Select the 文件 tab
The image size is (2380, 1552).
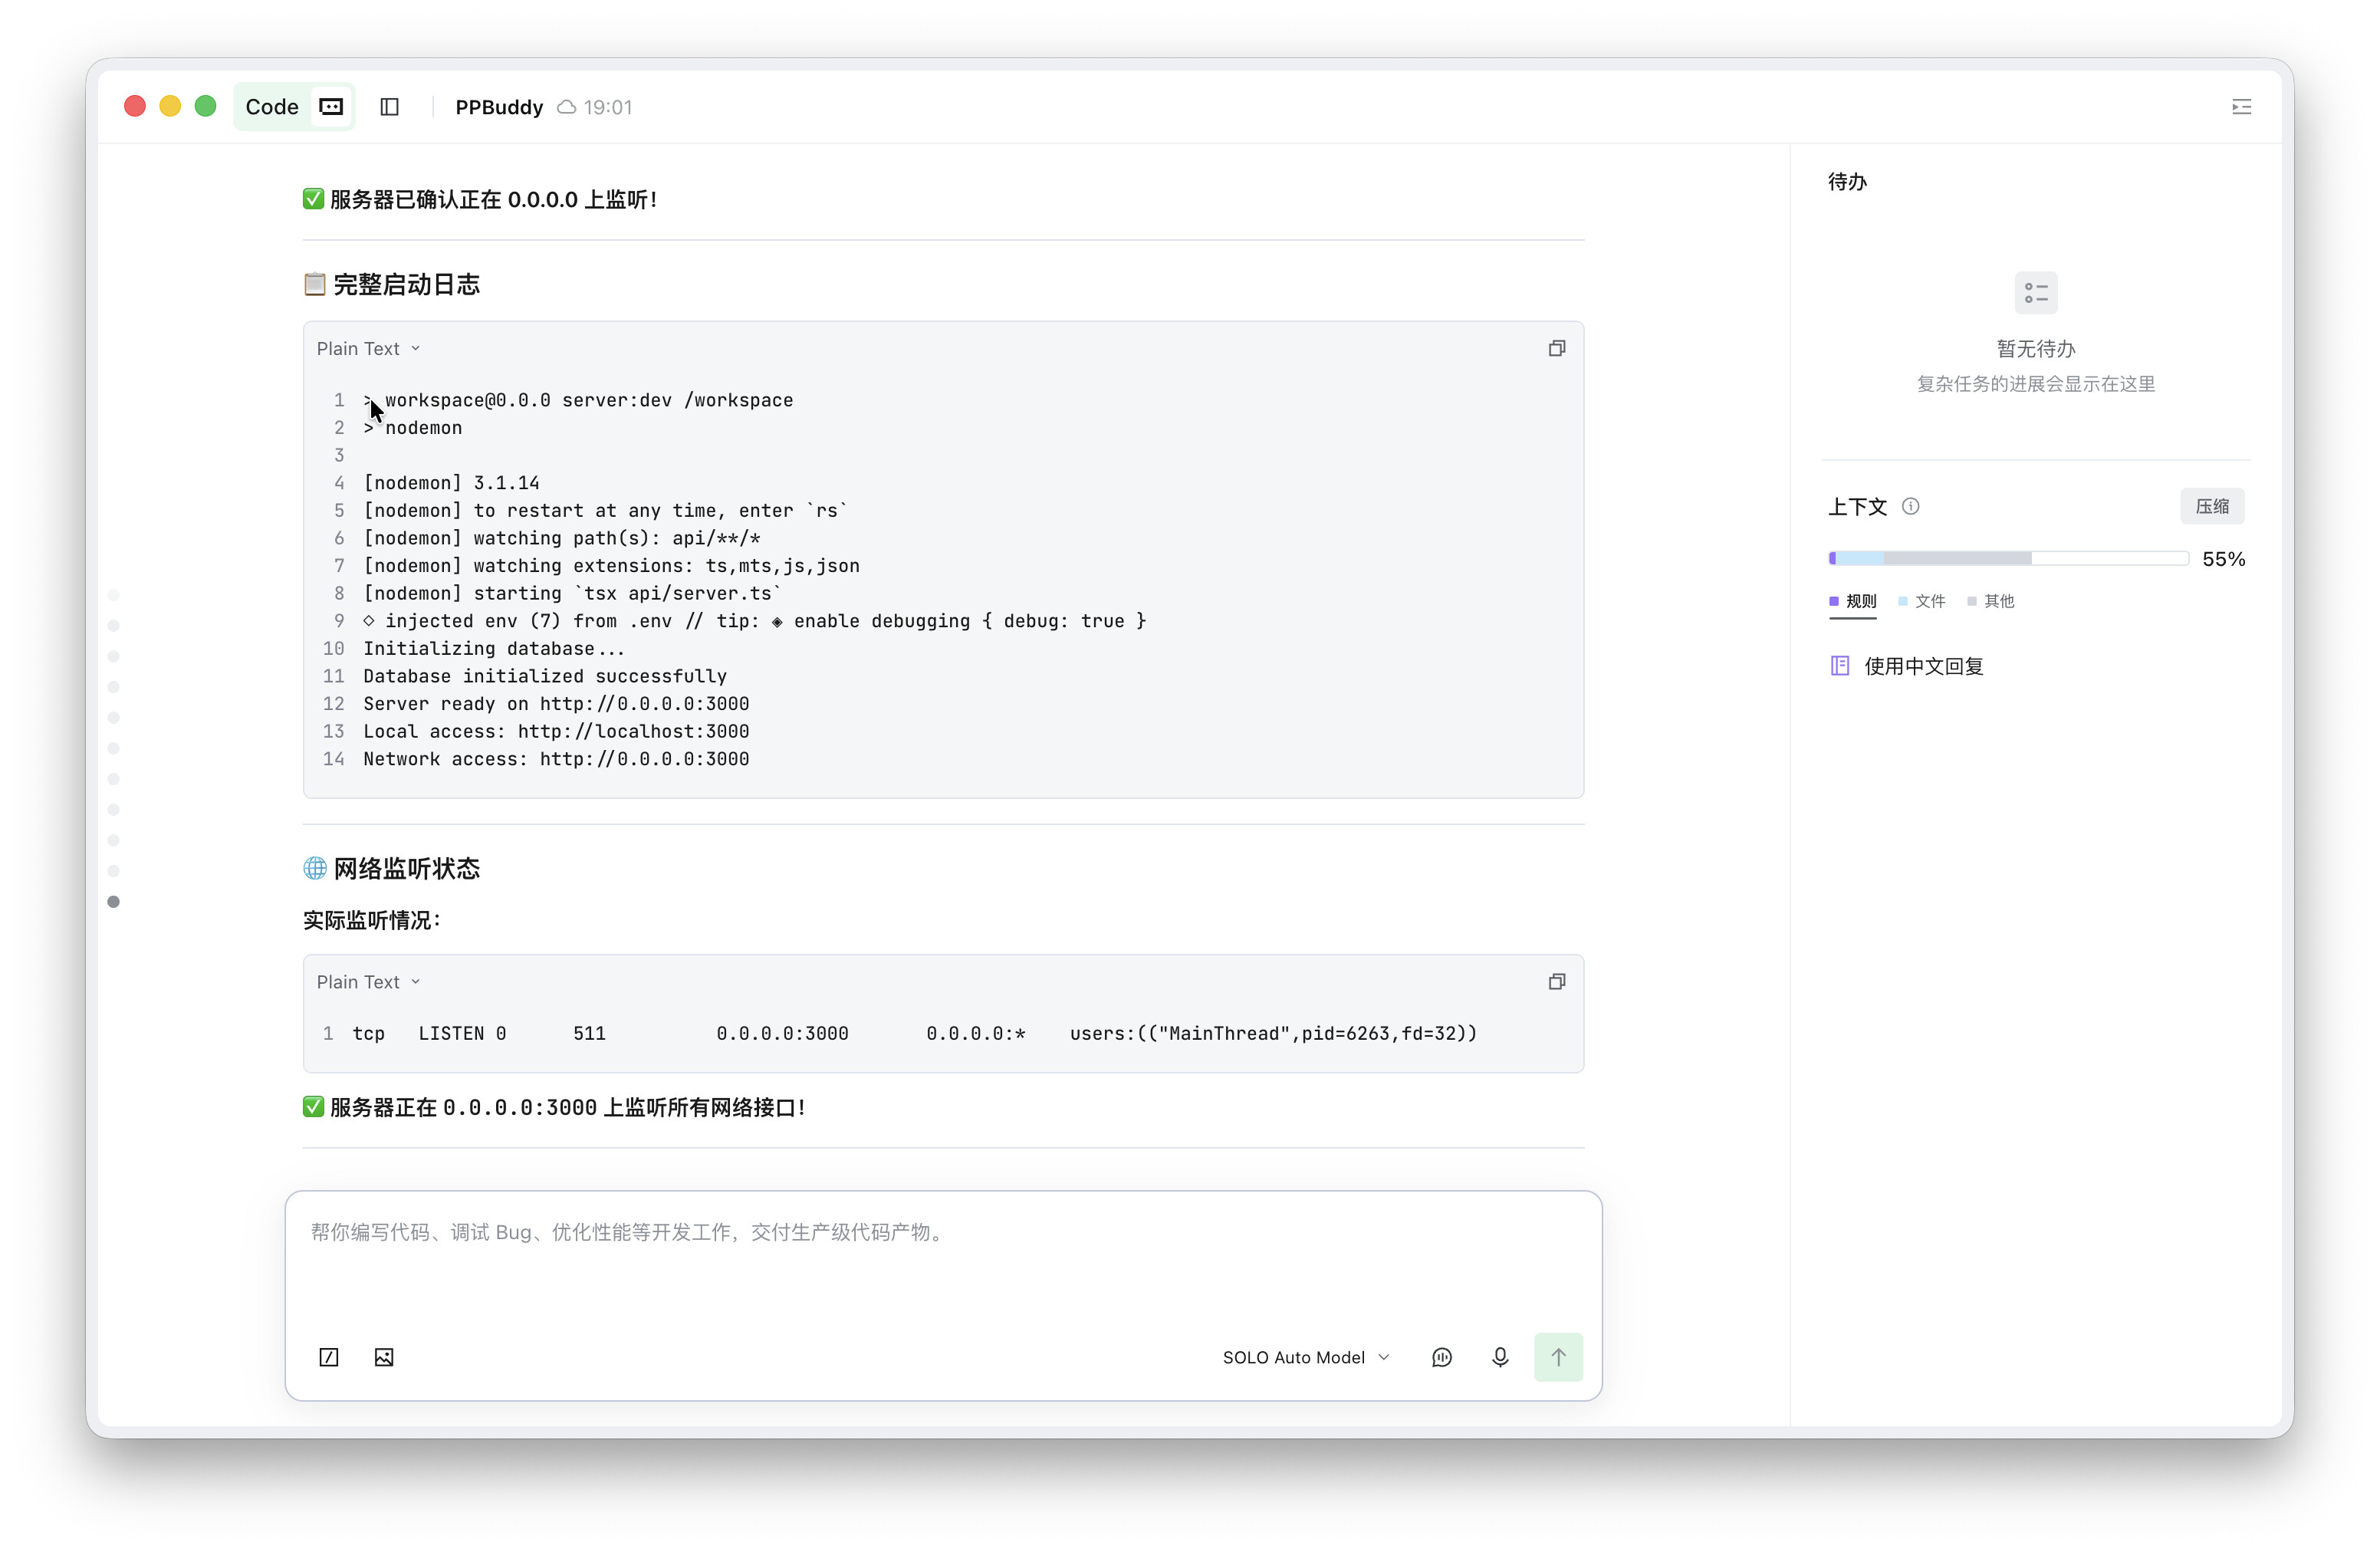1921,601
